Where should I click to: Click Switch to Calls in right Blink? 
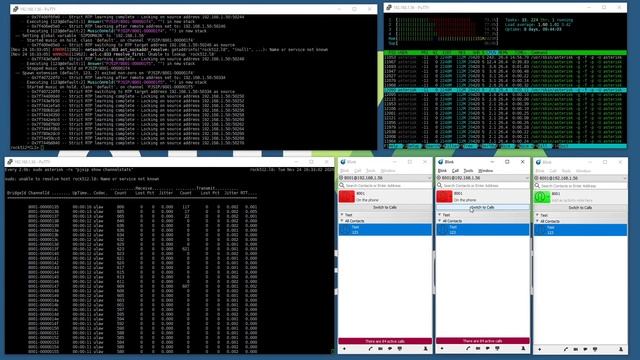click(580, 208)
